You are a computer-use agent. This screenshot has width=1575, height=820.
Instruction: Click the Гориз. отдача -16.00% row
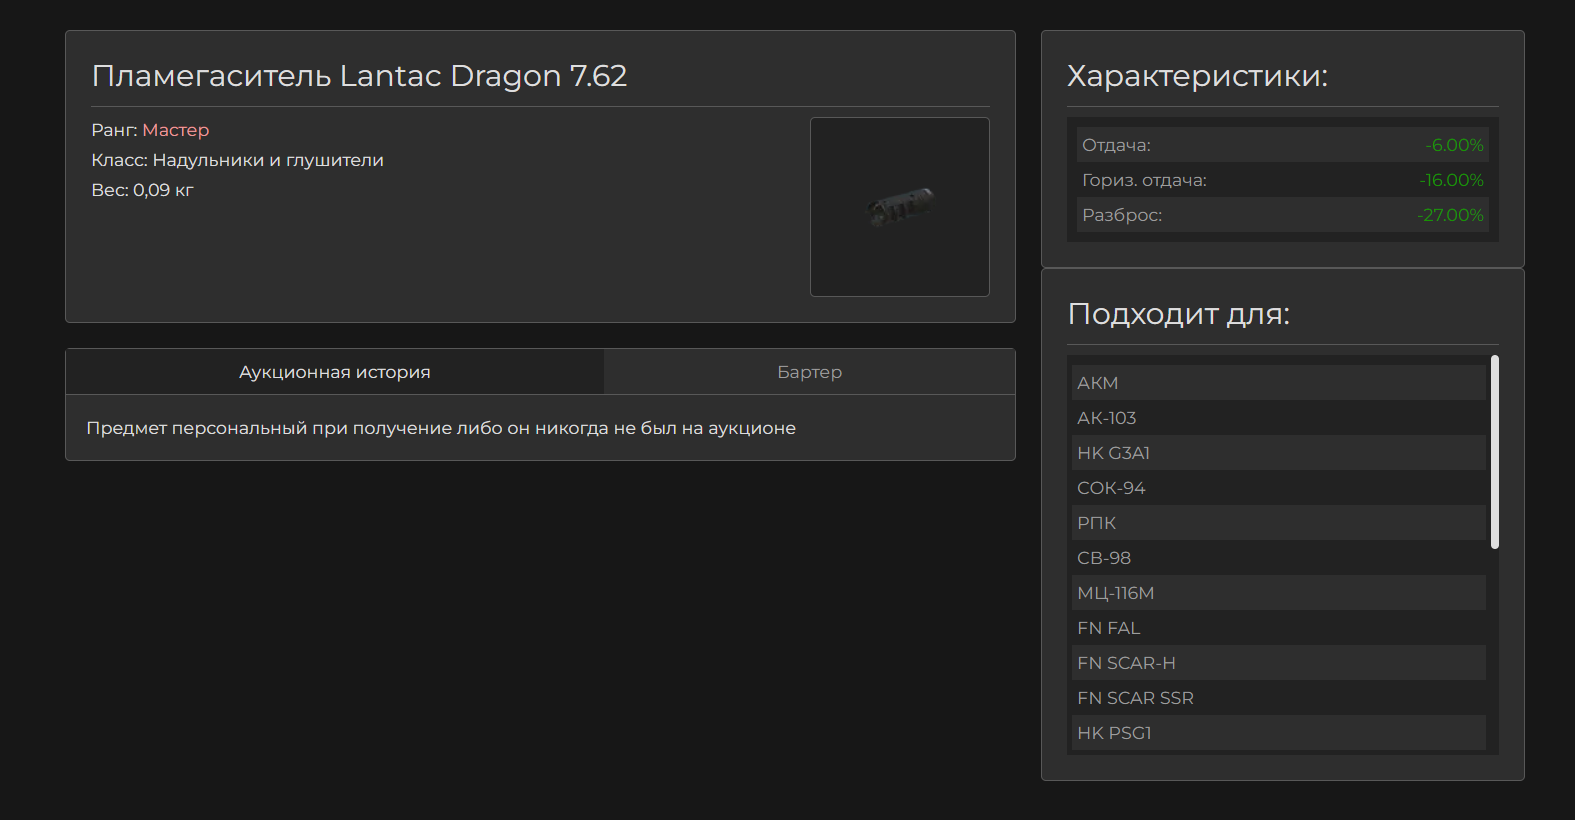[x=1283, y=180]
